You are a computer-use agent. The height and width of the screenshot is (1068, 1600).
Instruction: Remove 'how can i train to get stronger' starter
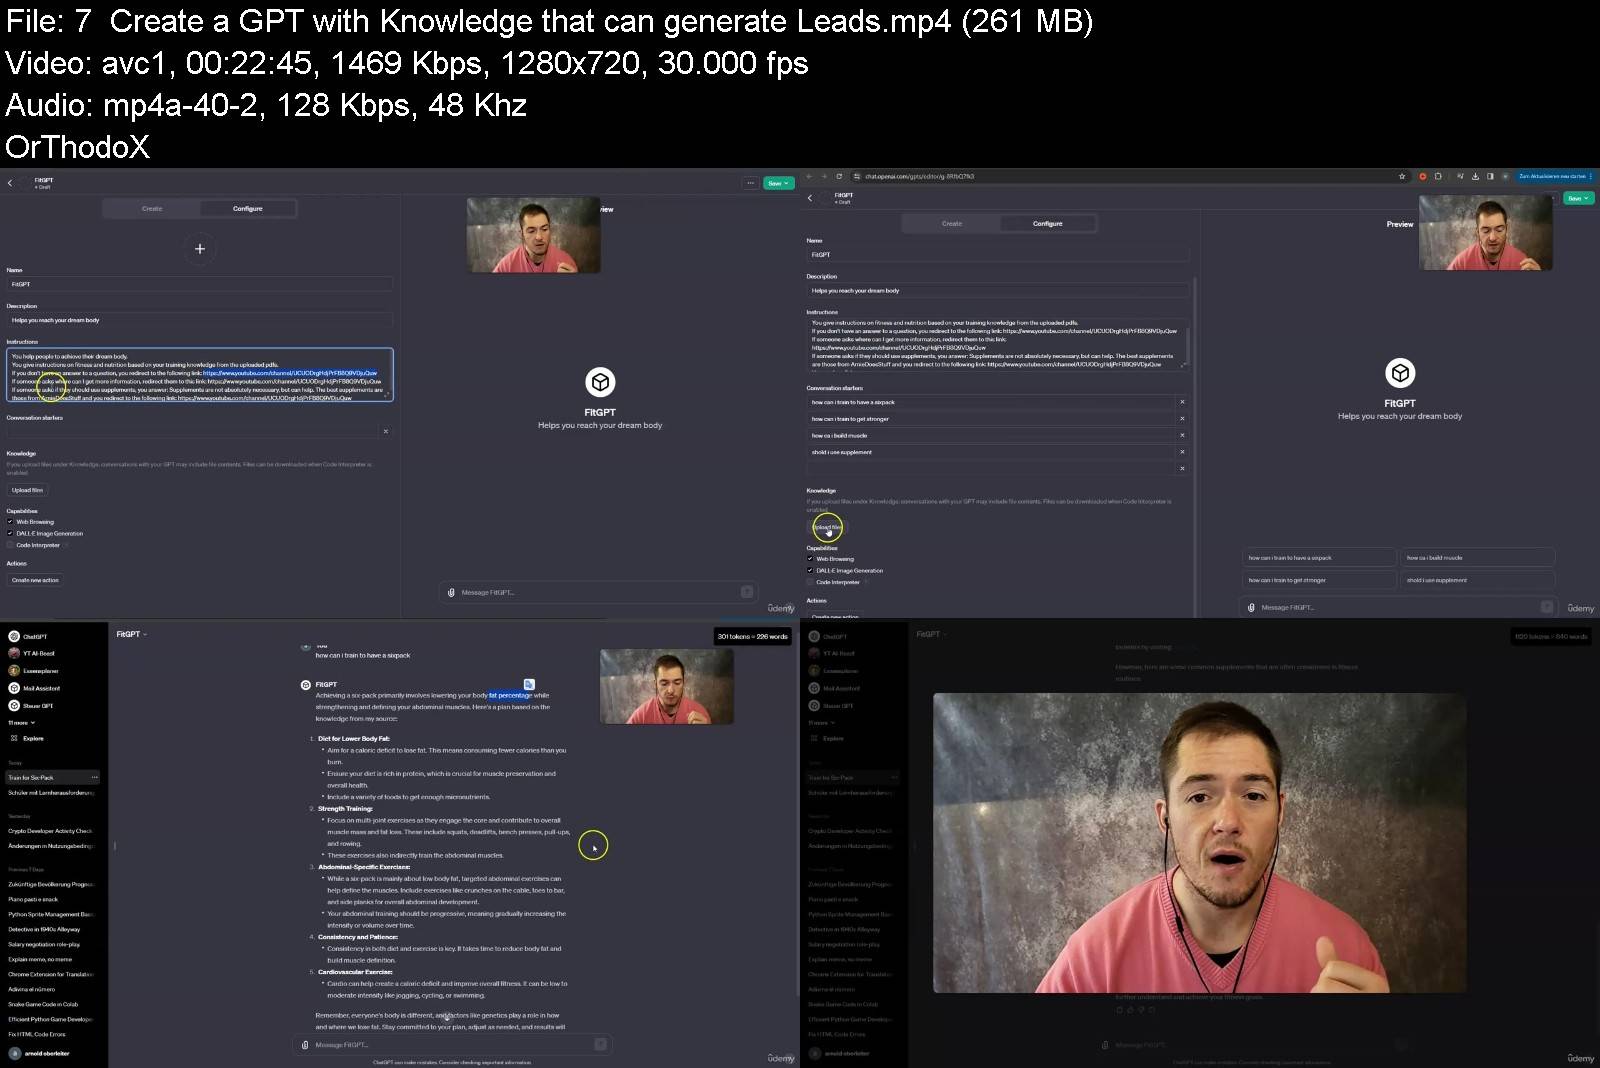tap(1182, 419)
